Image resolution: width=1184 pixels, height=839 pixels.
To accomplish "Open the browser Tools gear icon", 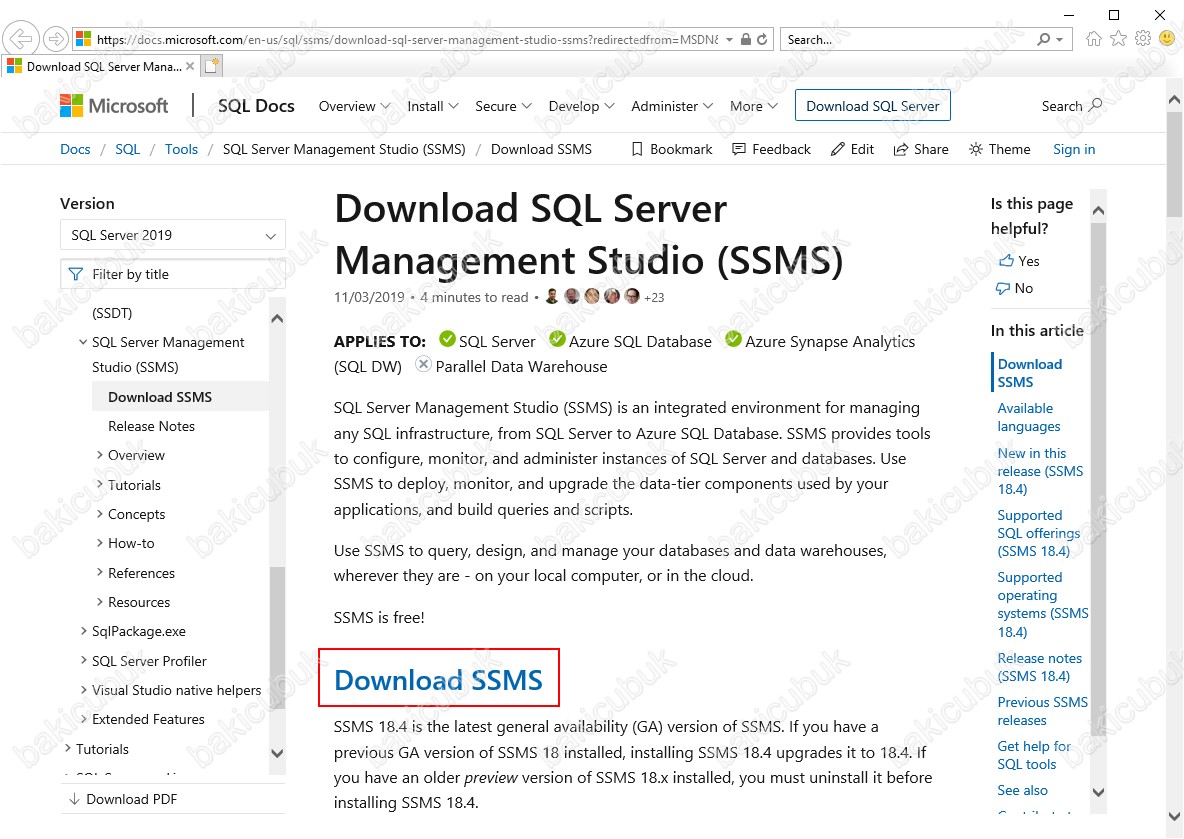I will [1143, 39].
